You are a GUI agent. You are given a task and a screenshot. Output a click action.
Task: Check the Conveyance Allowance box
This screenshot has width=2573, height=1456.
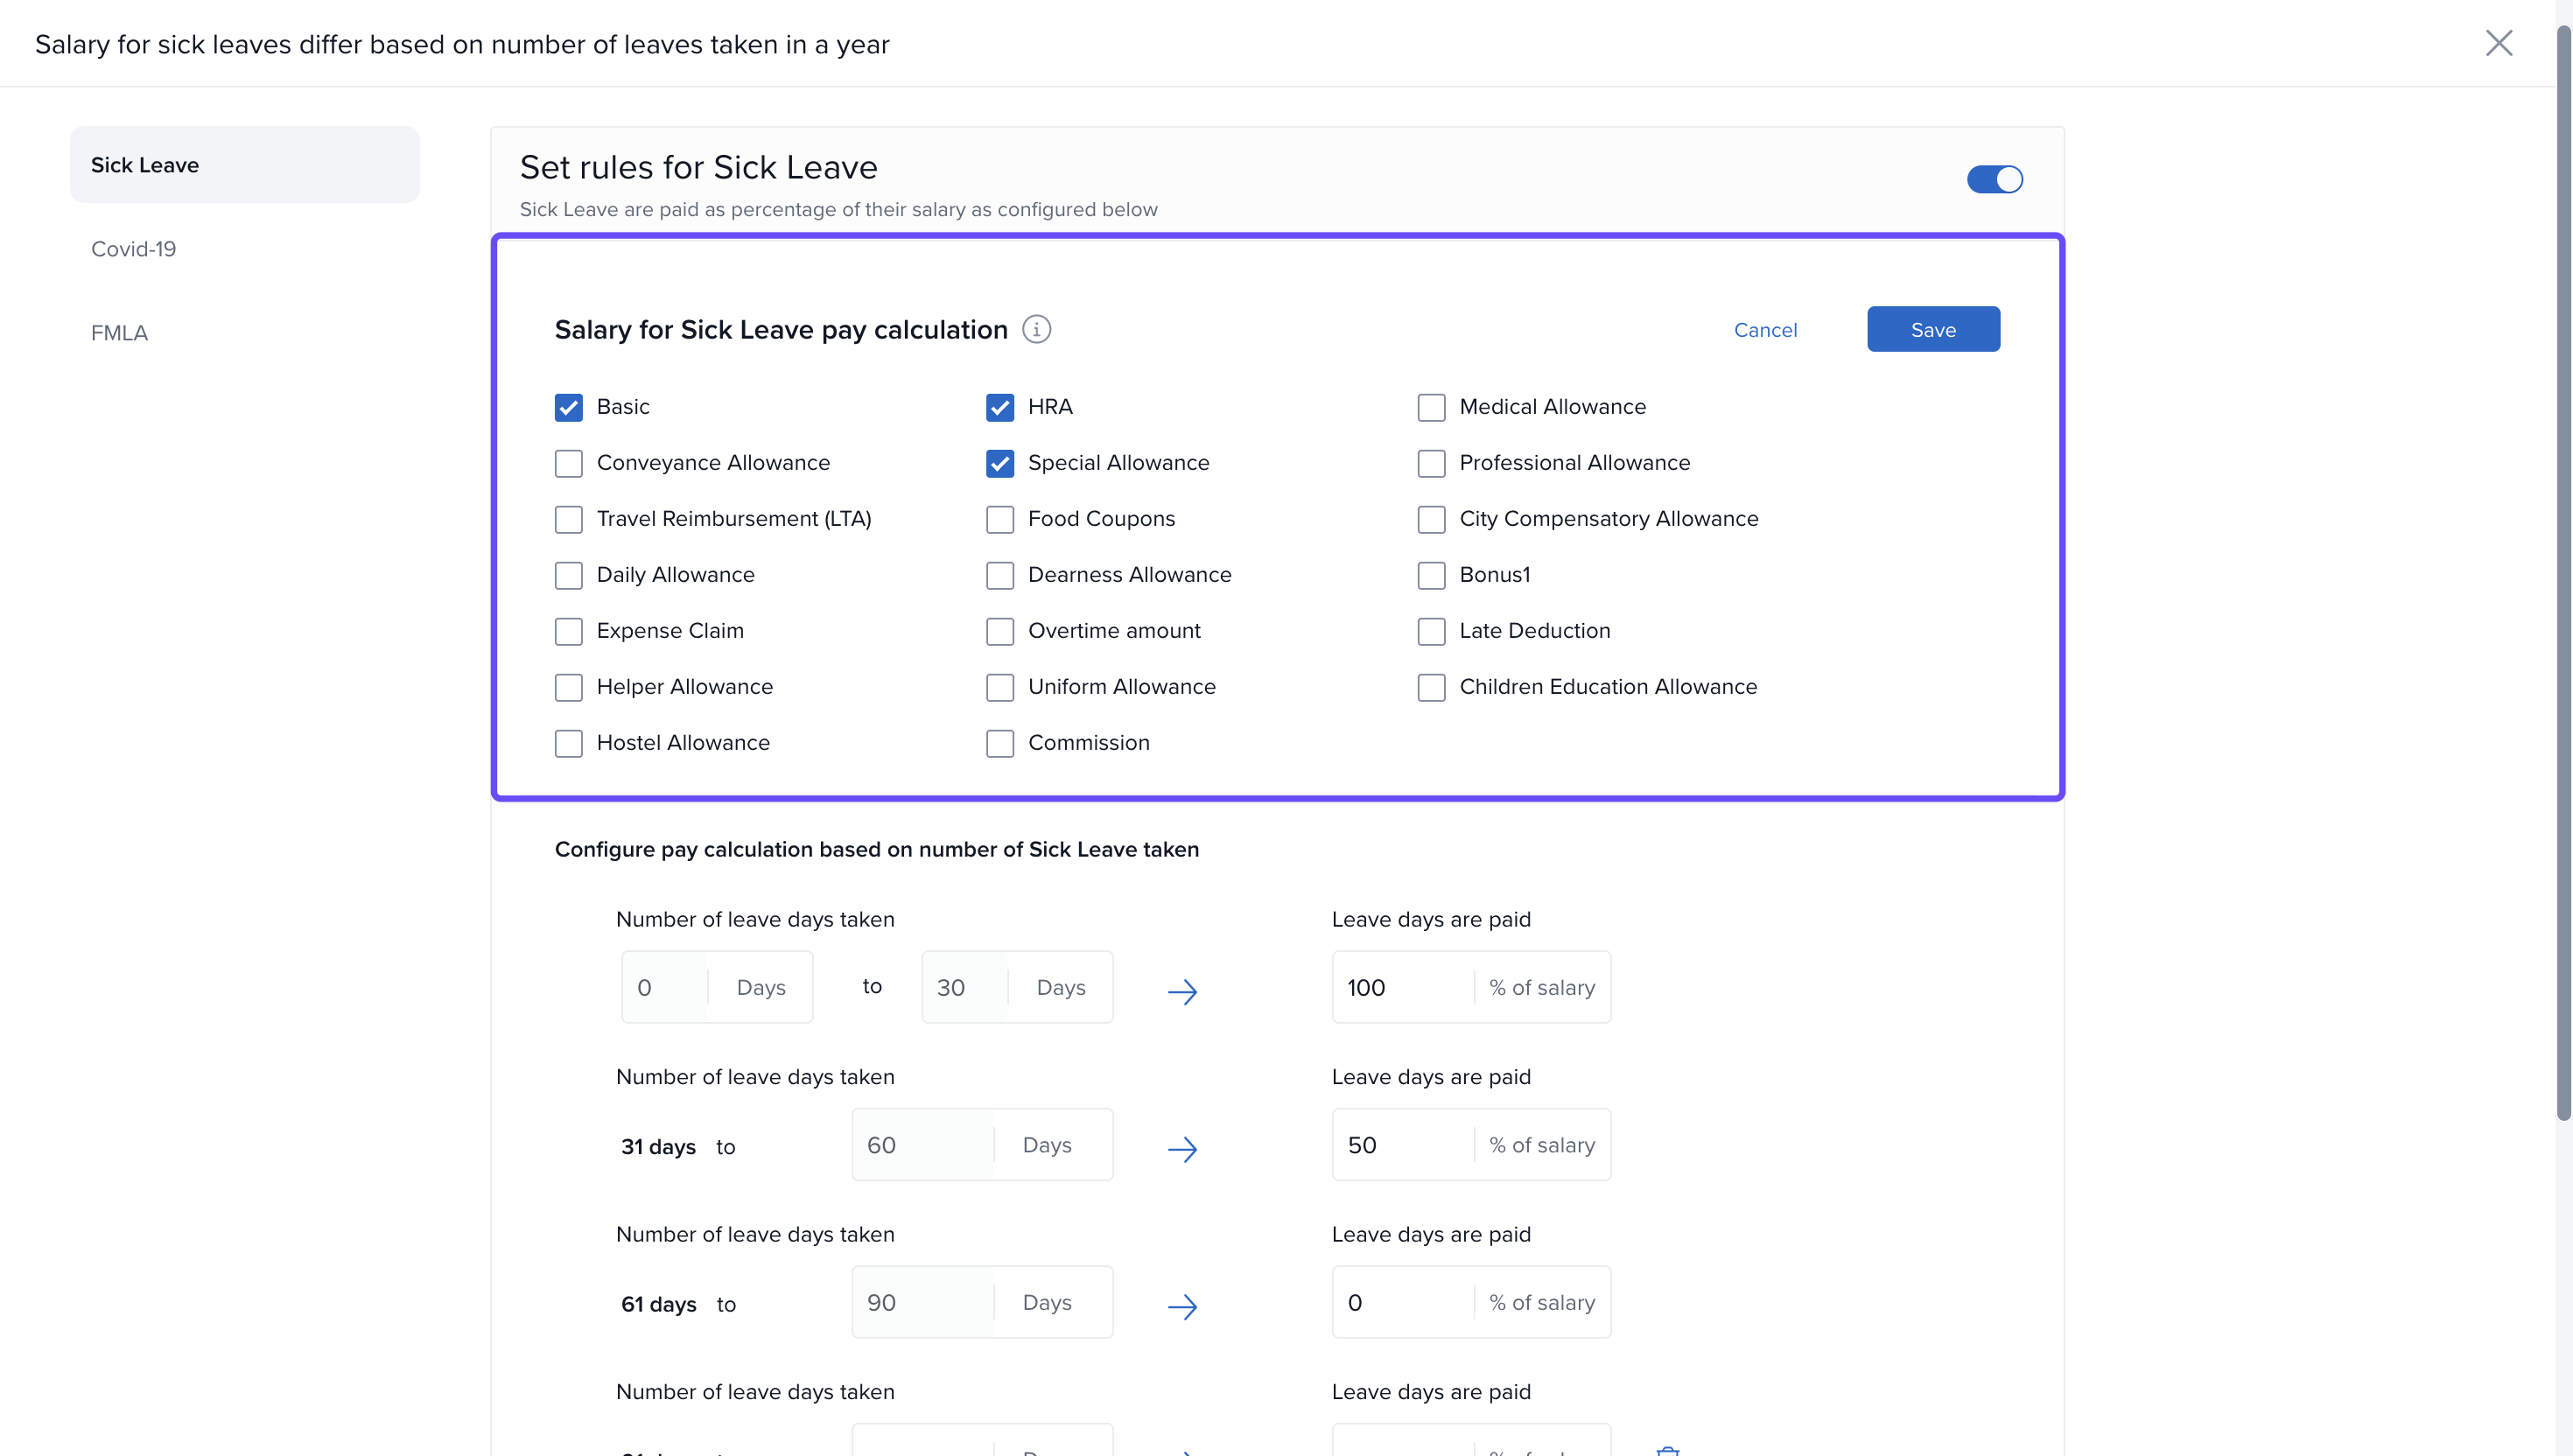pos(568,463)
